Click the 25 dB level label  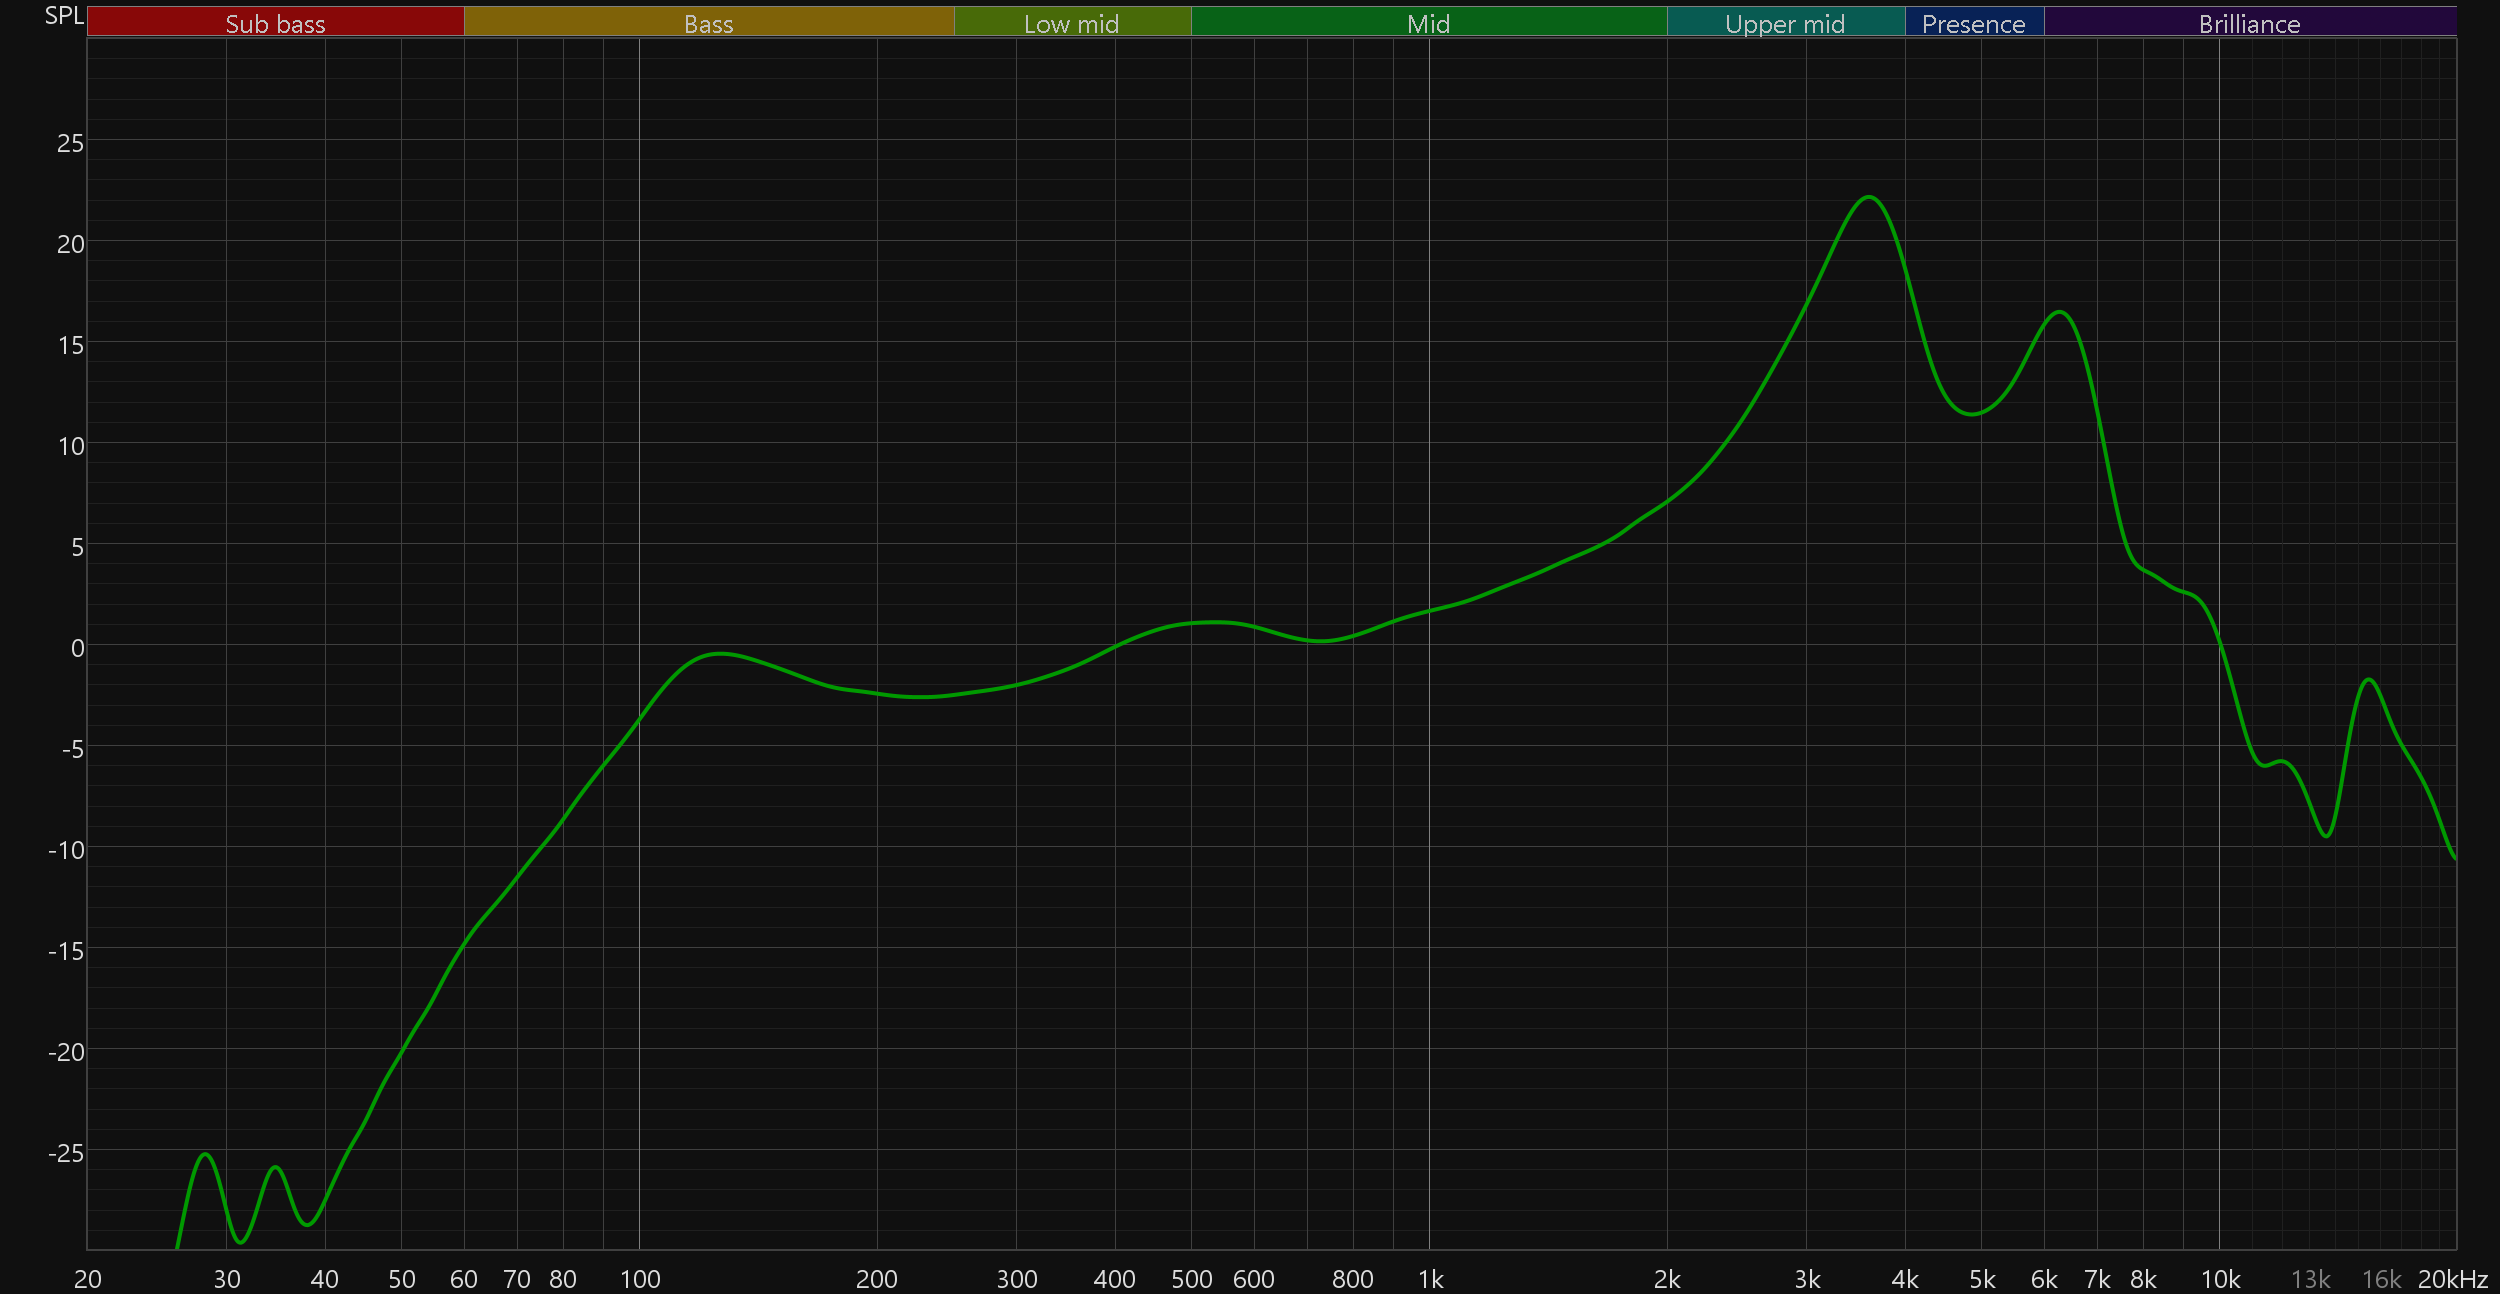(x=70, y=143)
